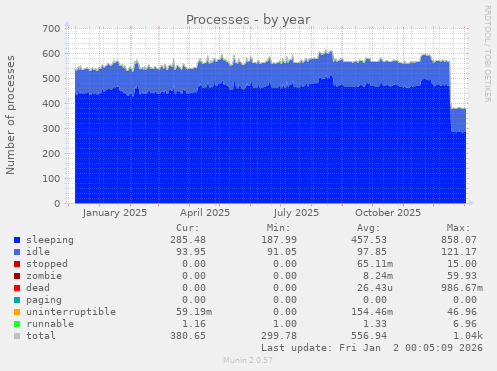Click the paging legend color swatch
This screenshot has height=371, width=497.
[x=17, y=300]
